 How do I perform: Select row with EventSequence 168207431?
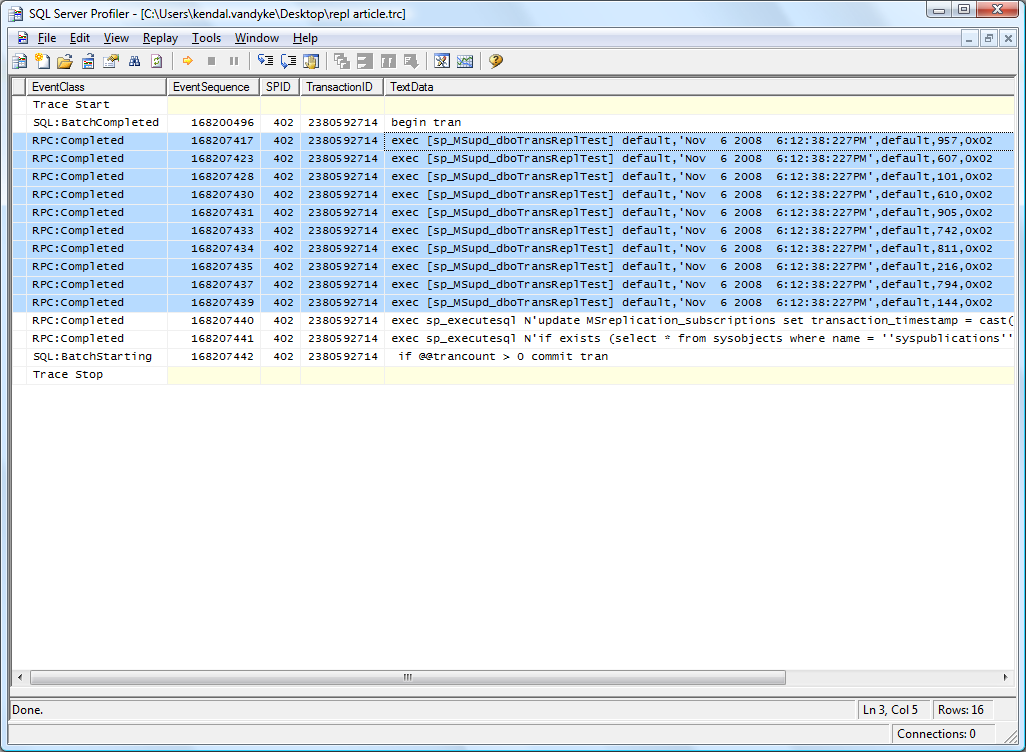coord(513,213)
